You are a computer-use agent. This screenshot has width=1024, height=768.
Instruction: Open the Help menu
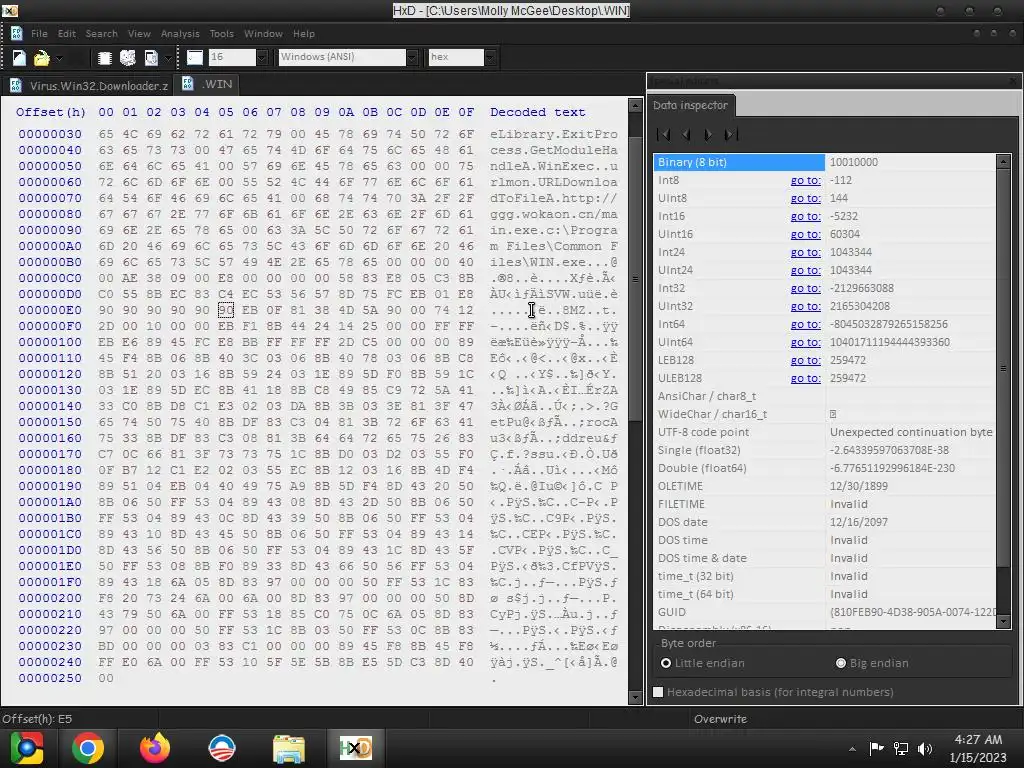click(x=304, y=33)
